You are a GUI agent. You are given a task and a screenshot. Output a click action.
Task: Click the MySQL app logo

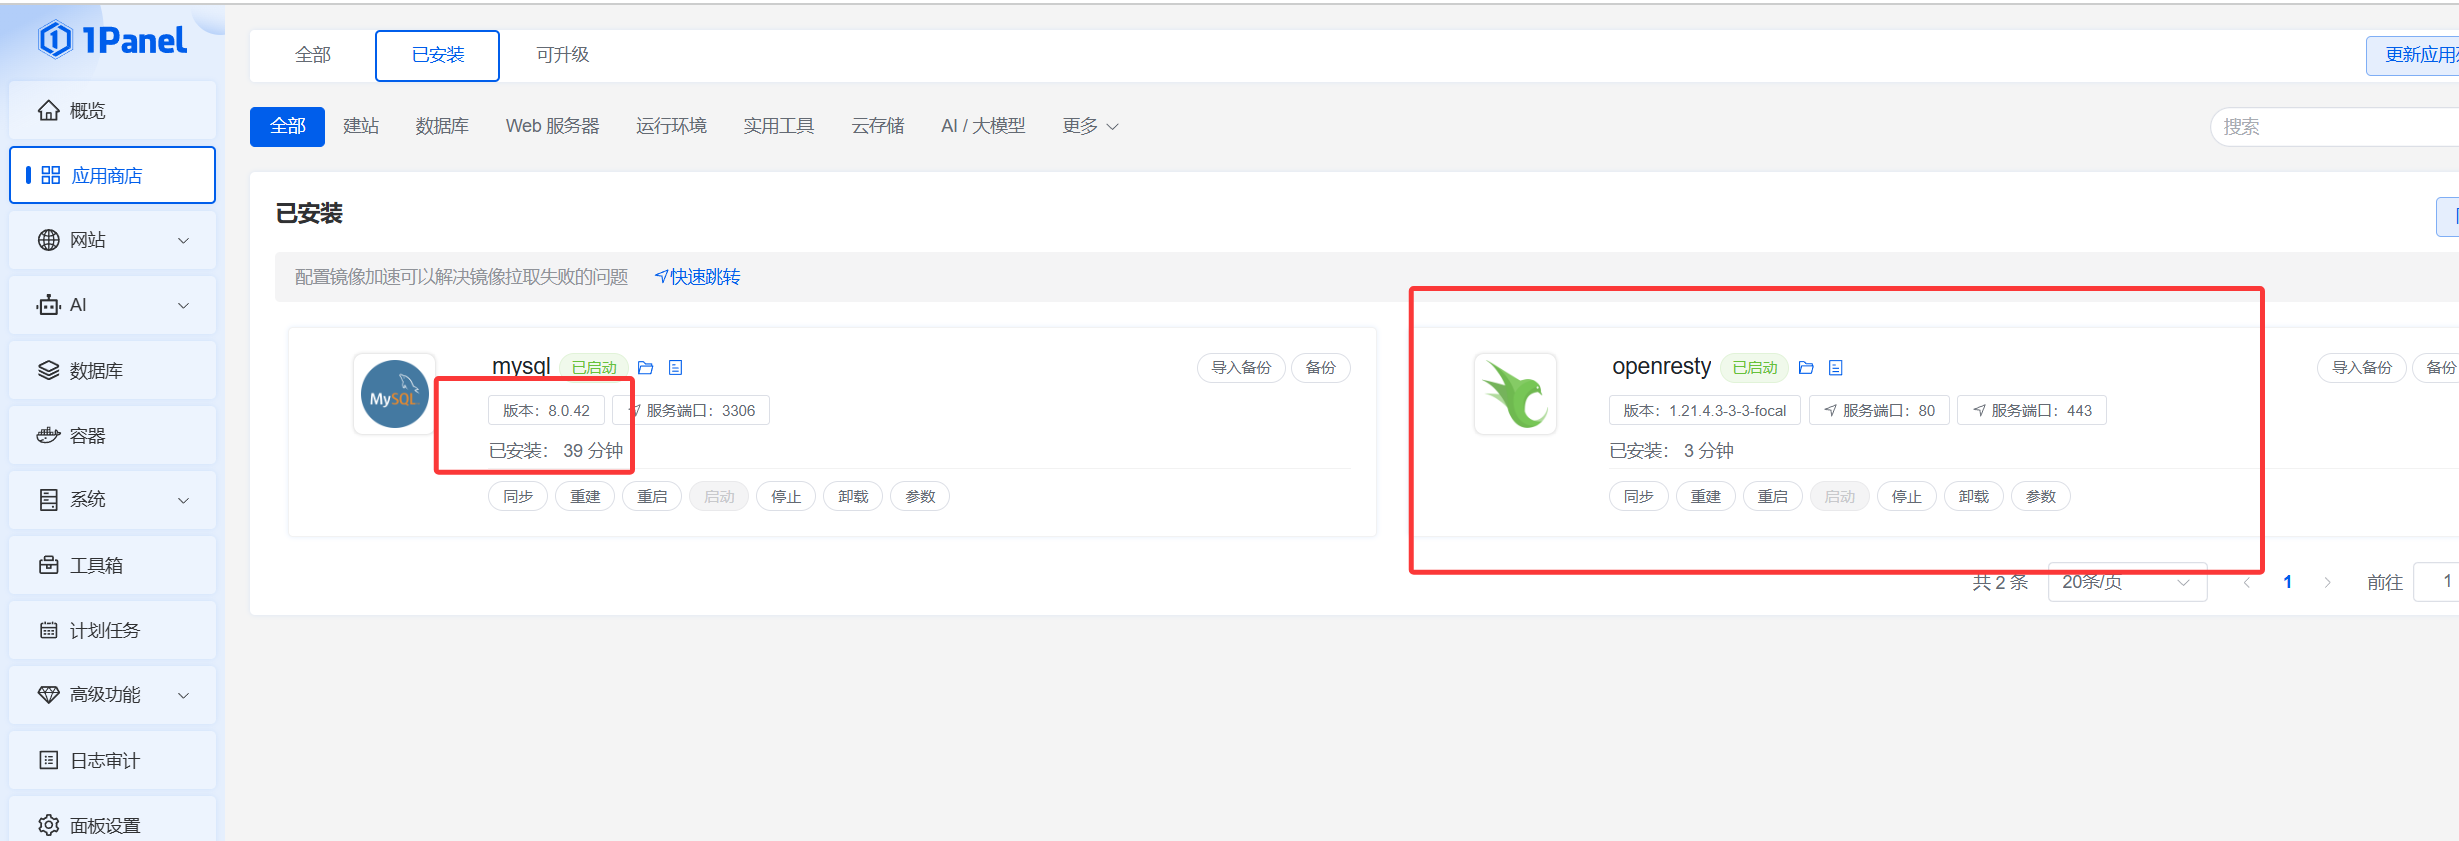click(x=394, y=394)
